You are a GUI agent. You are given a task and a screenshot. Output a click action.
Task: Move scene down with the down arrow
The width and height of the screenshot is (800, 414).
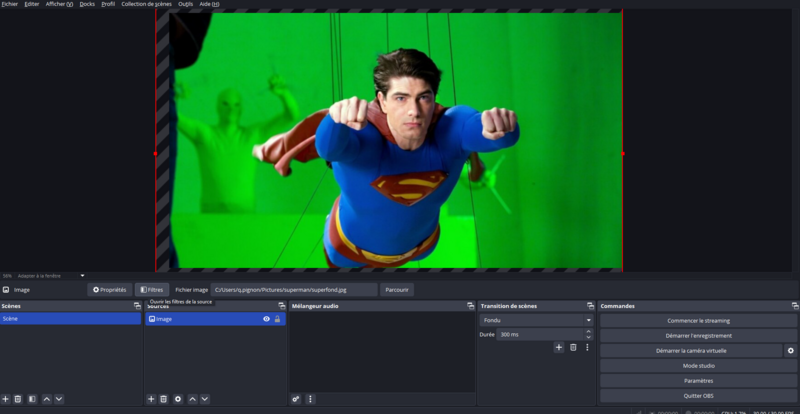[59, 399]
